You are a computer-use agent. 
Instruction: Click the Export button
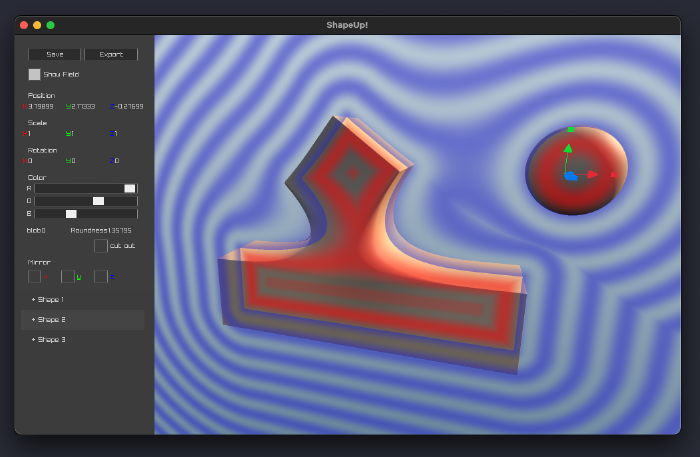111,54
